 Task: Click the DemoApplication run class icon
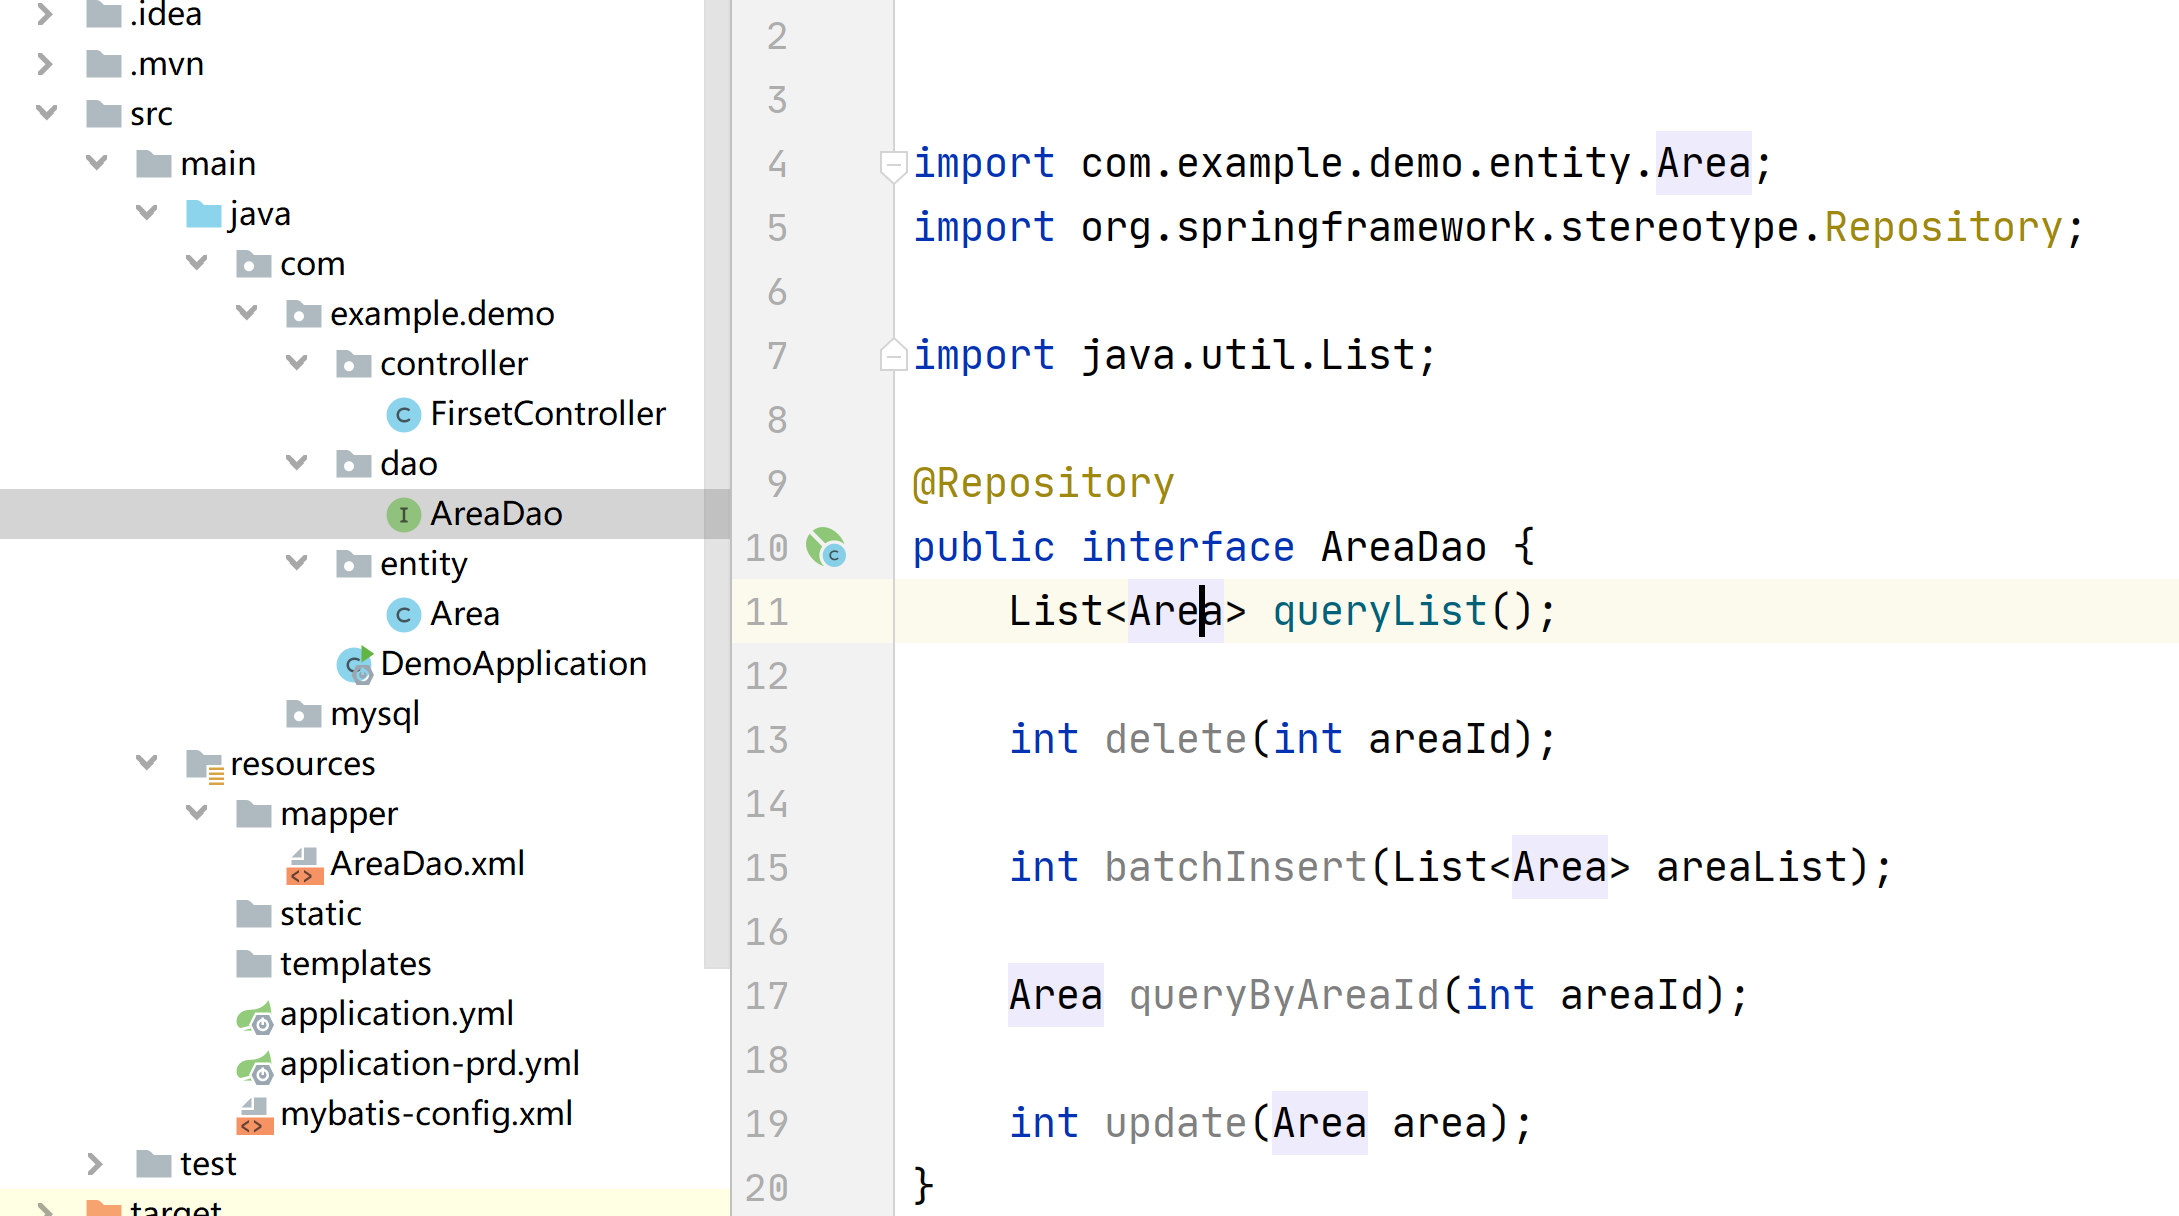(354, 664)
